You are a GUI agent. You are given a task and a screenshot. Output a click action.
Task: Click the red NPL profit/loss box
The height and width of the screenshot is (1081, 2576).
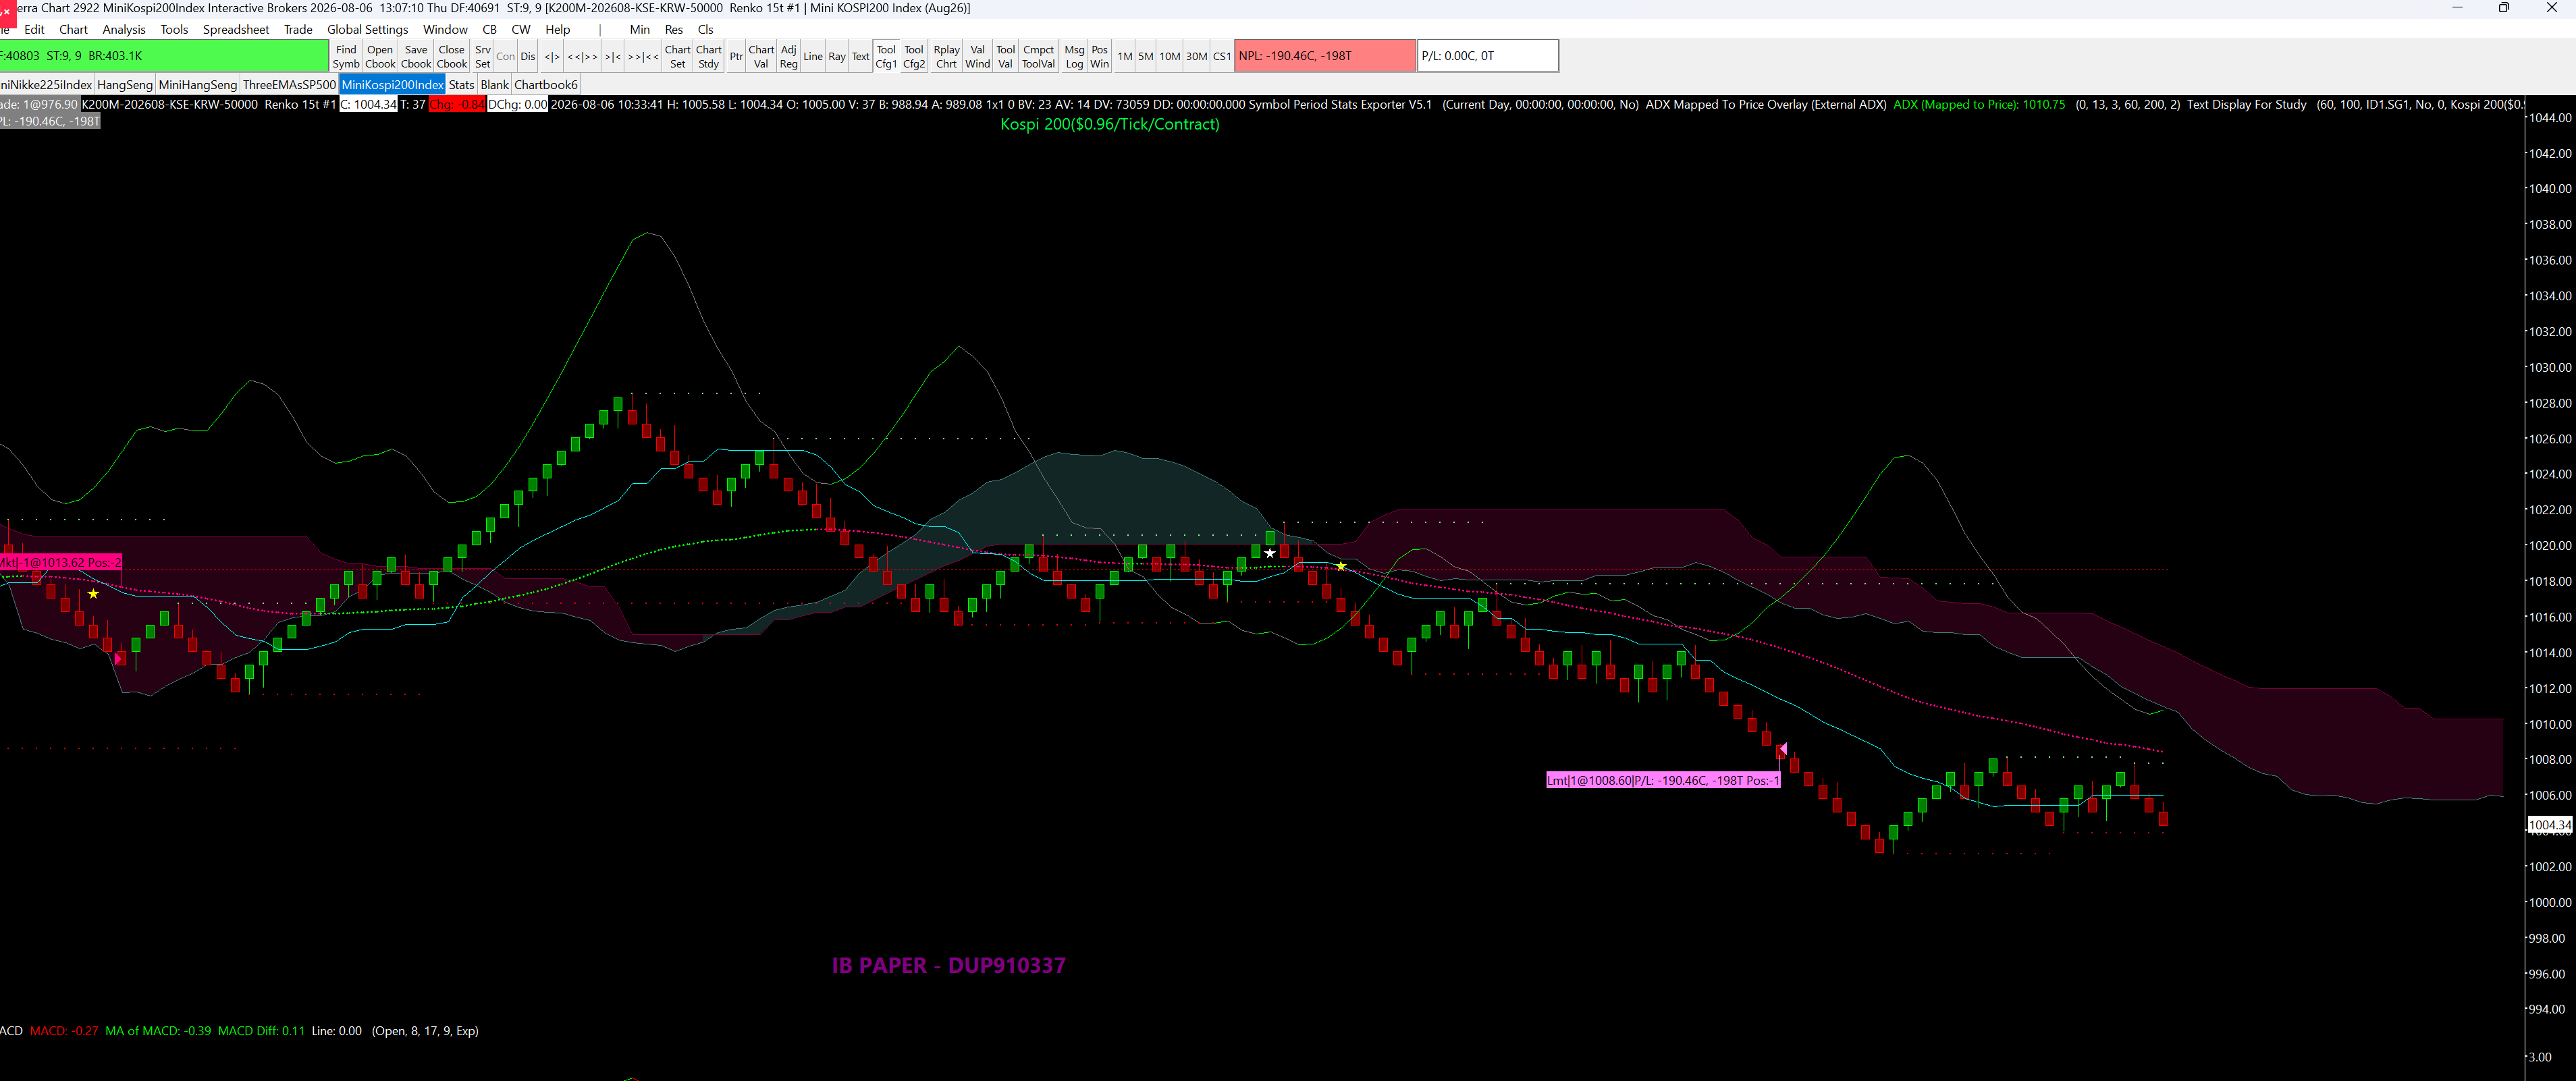(1325, 56)
